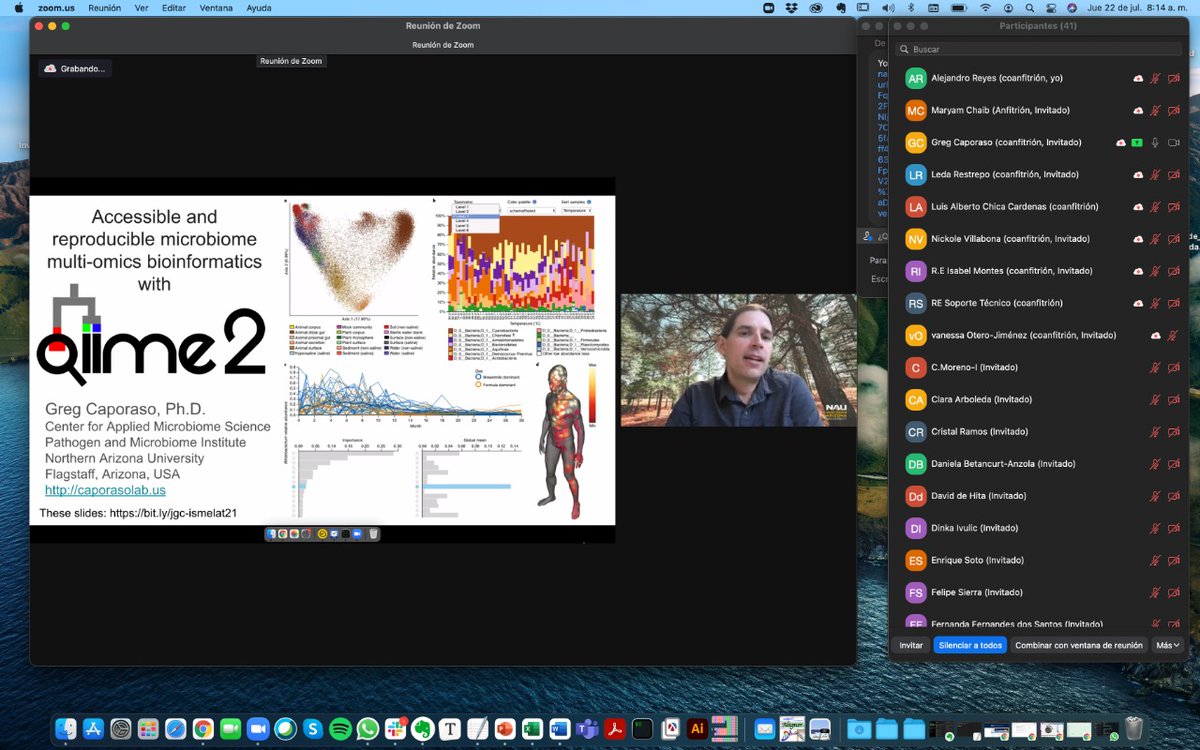
Task: Click Silenciar a todos button
Action: point(970,645)
